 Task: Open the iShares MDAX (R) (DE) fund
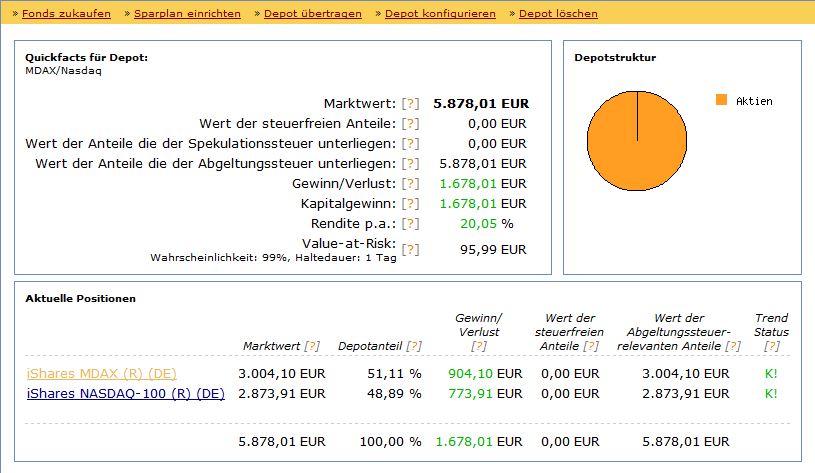(x=101, y=374)
